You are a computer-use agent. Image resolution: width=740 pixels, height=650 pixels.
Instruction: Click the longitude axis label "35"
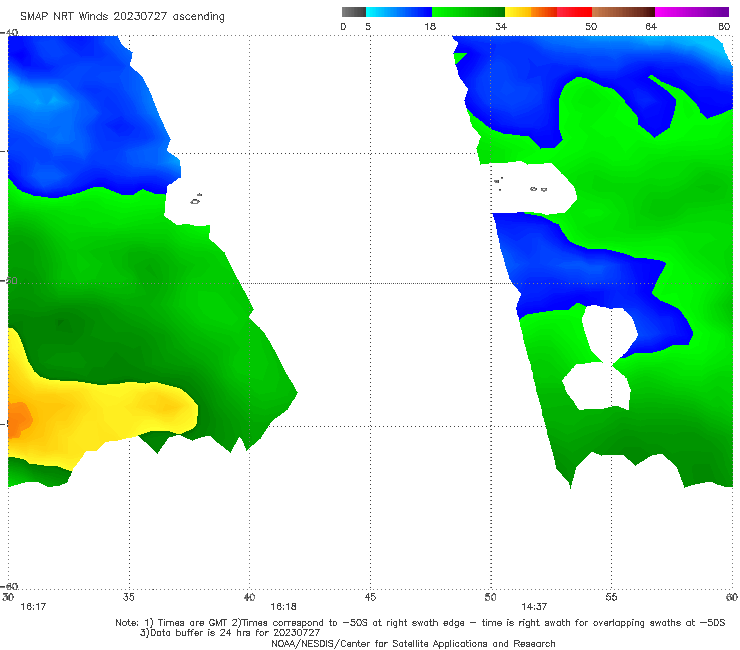pyautogui.click(x=129, y=597)
